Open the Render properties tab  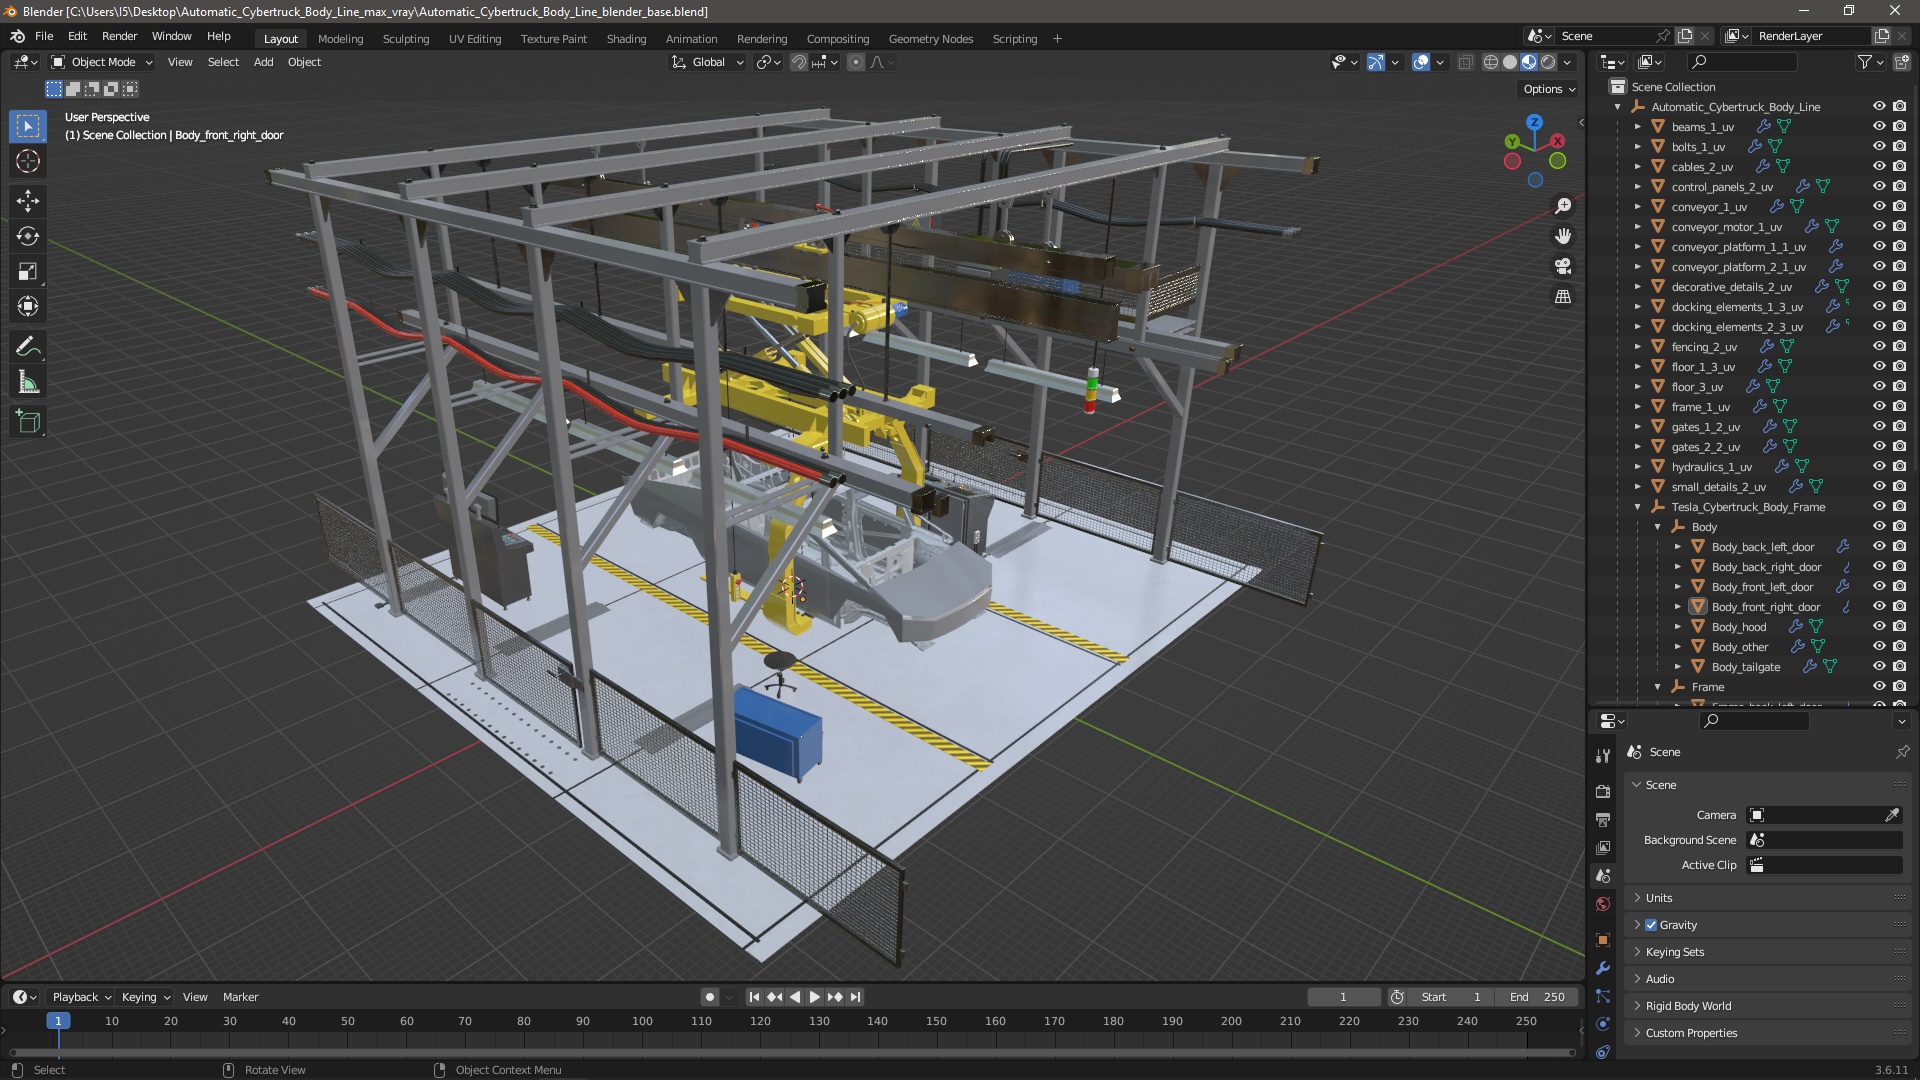click(x=1603, y=791)
